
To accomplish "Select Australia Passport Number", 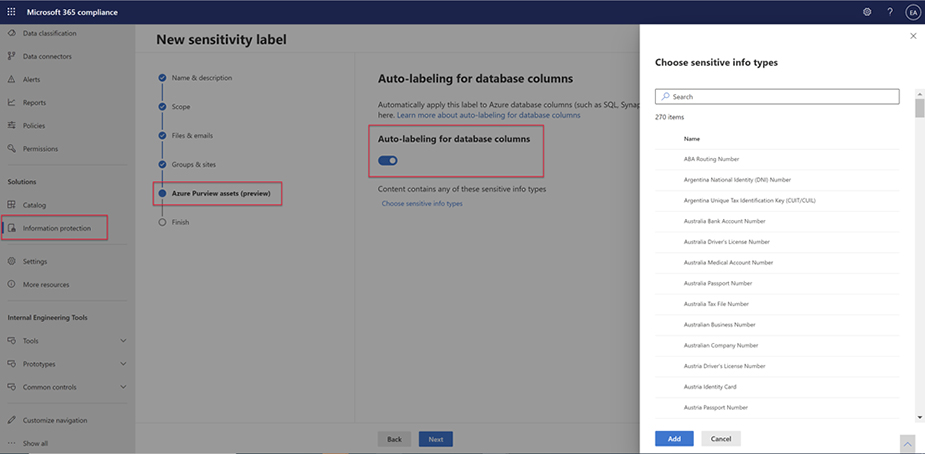I will coord(777,284).
